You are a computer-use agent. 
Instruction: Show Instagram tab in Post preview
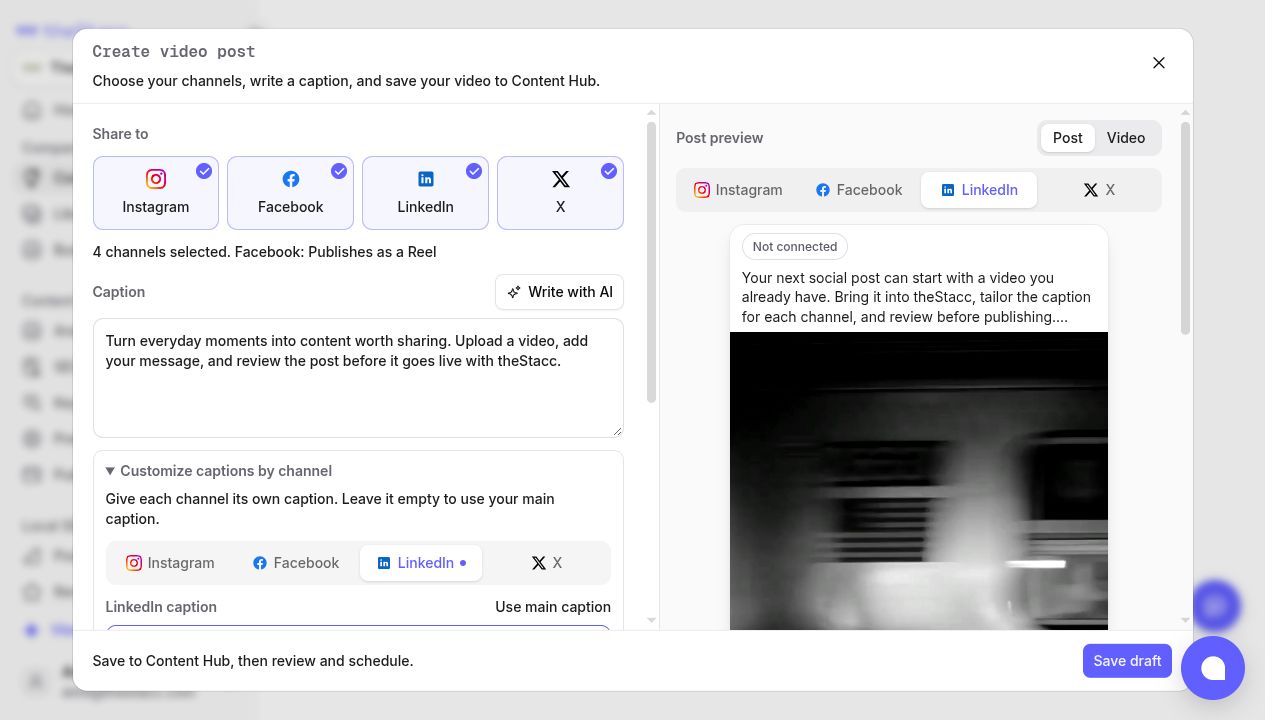pyautogui.click(x=739, y=190)
